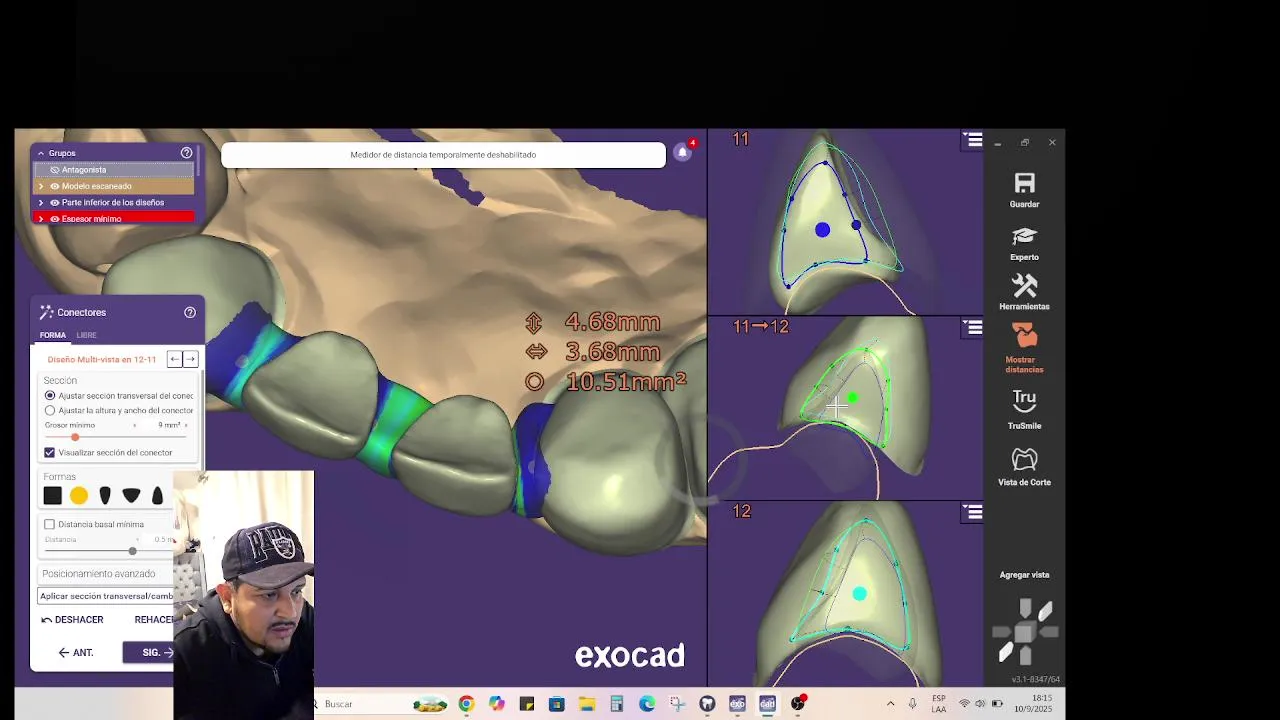
Task: Click the Guardar save icon
Action: click(x=1024, y=184)
